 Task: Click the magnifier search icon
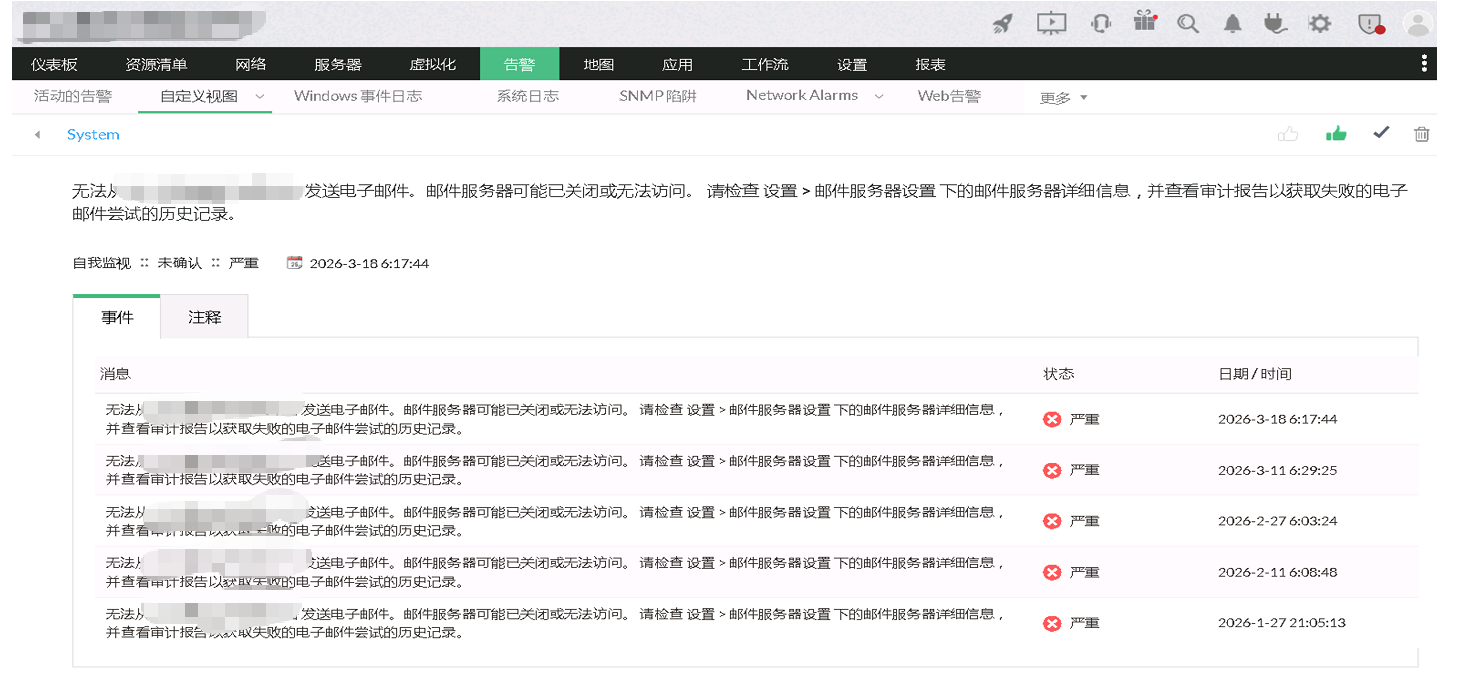pos(1188,24)
